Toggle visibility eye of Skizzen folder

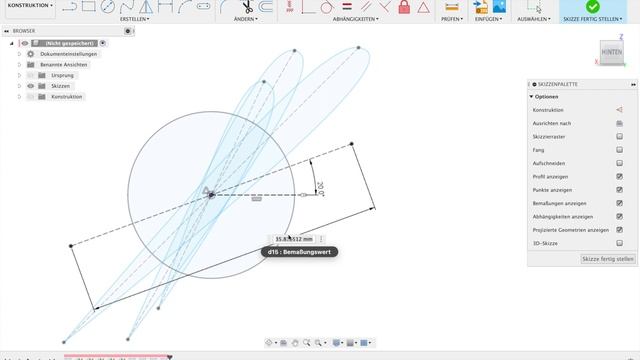(x=31, y=86)
